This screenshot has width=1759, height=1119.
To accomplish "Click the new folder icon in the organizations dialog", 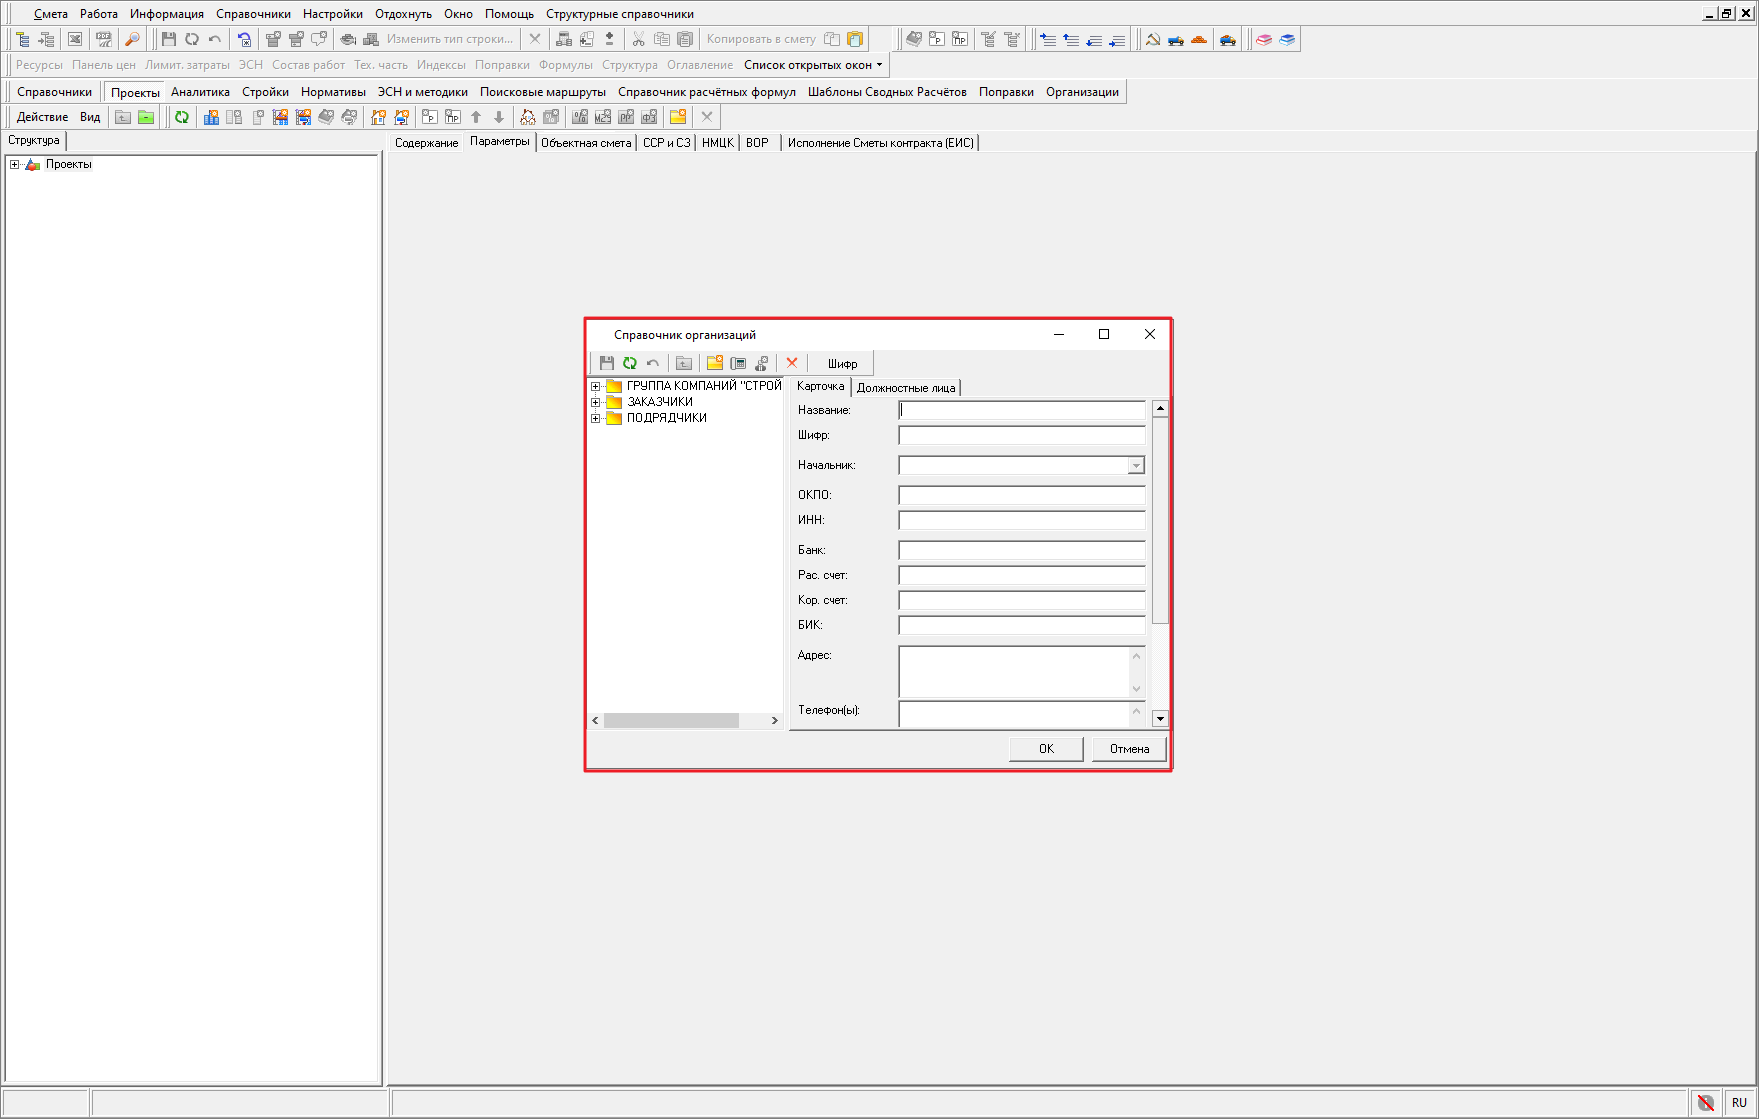I will [714, 363].
